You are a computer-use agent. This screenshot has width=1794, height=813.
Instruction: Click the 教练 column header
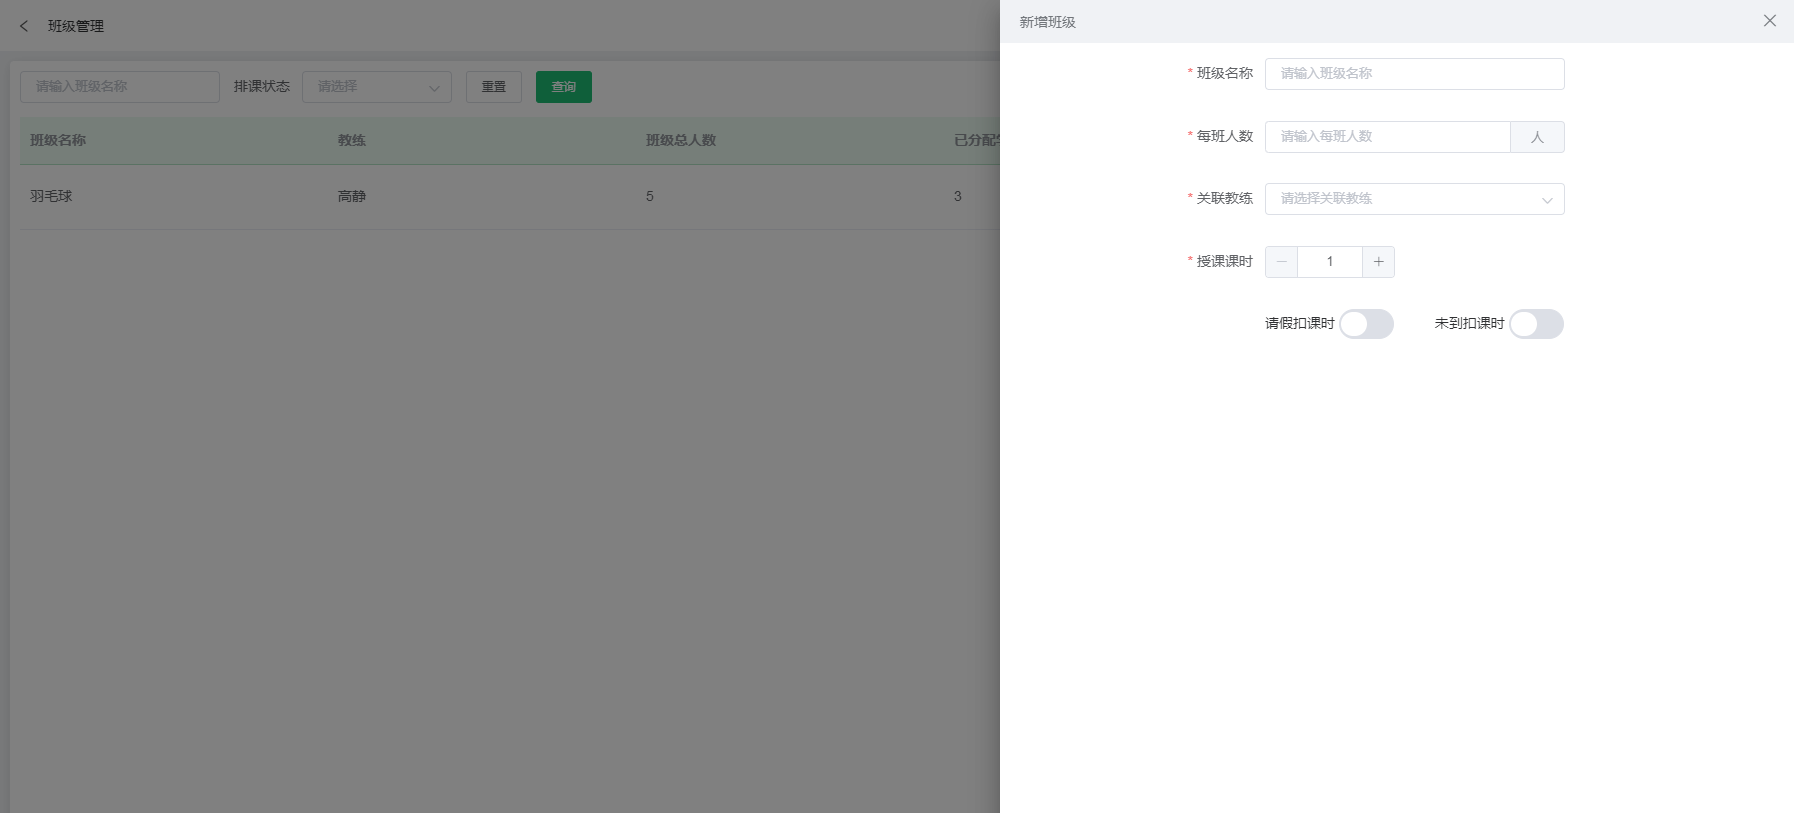(x=352, y=141)
